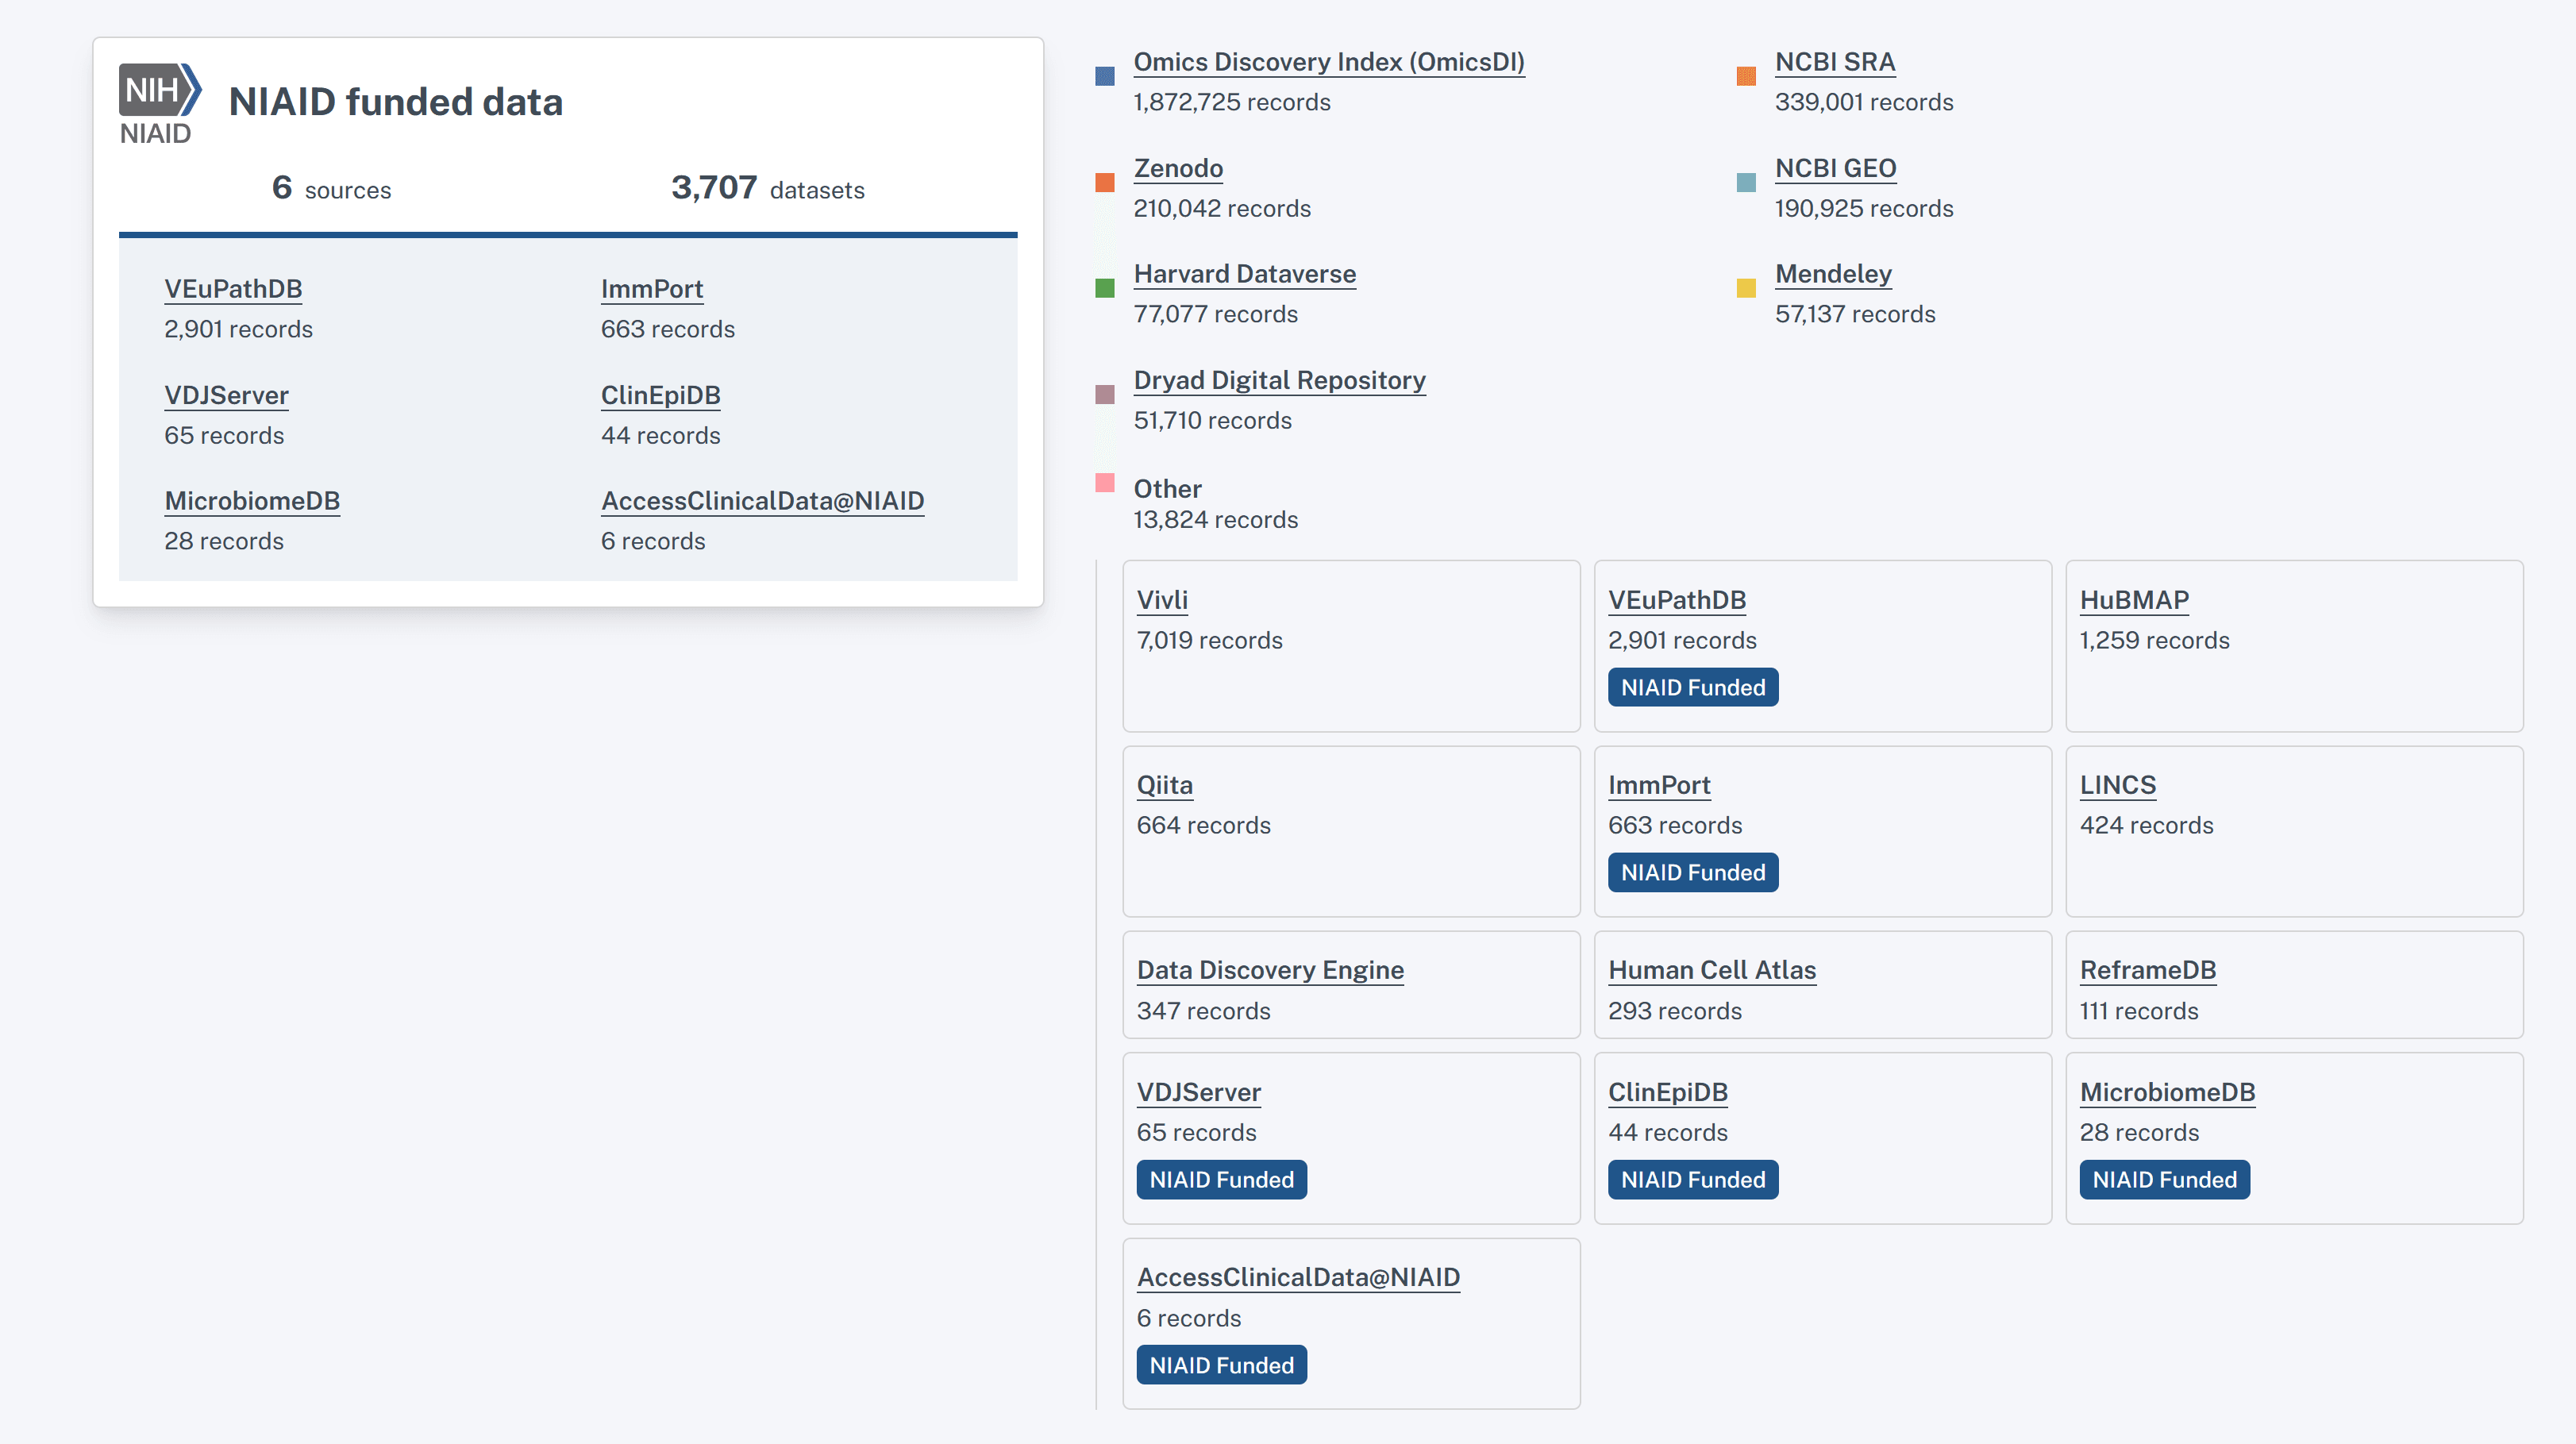Open MicrobiomeDB link in NIAID funded data card
Viewport: 2576px width, 1444px height.
252,501
